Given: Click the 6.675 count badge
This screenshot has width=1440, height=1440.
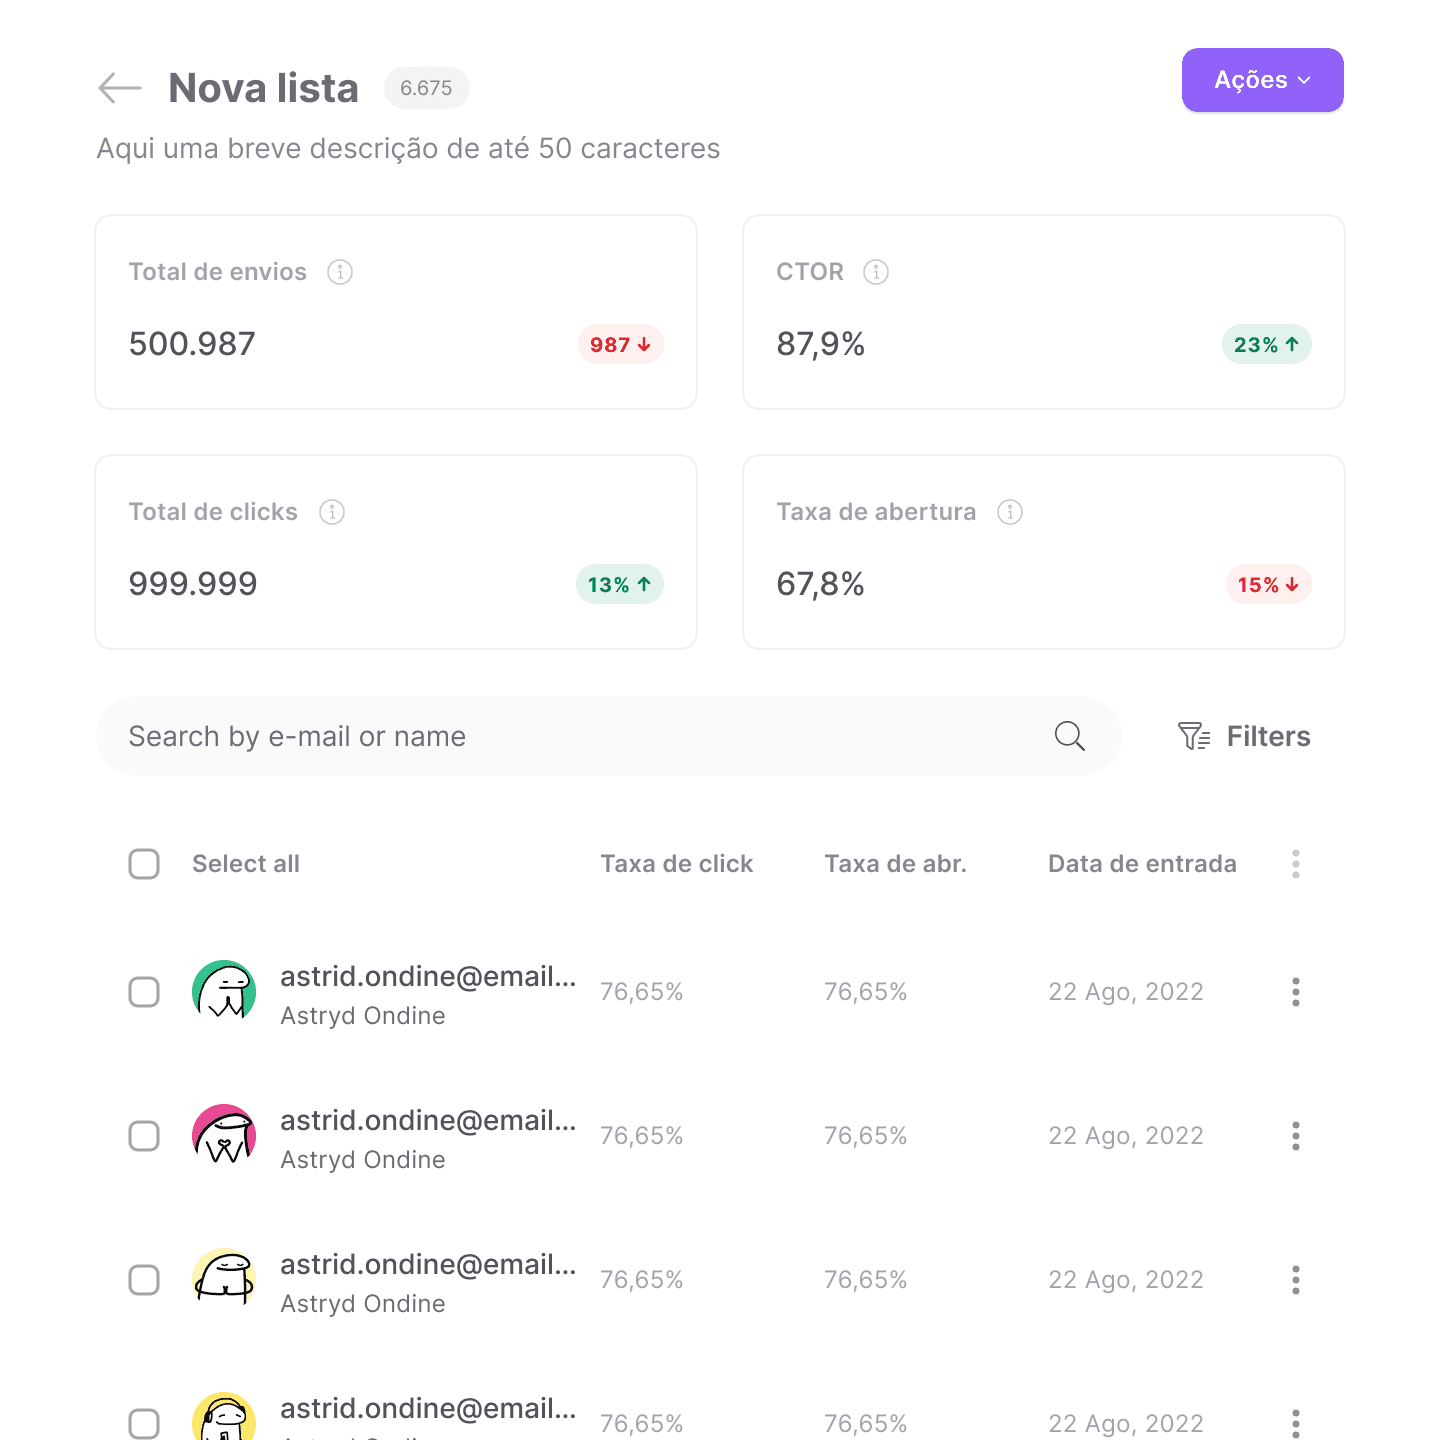Looking at the screenshot, I should pyautogui.click(x=426, y=88).
